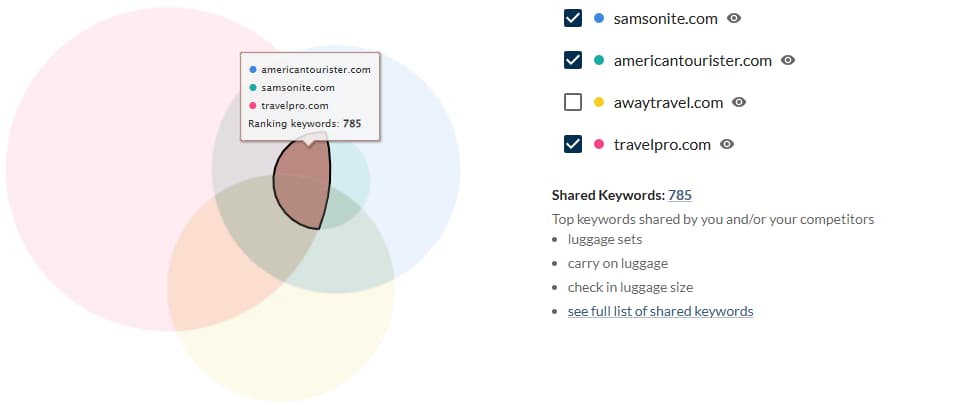The height and width of the screenshot is (407, 964).
Task: Click the "luggage sets" keyword in the list
Action: tap(605, 239)
